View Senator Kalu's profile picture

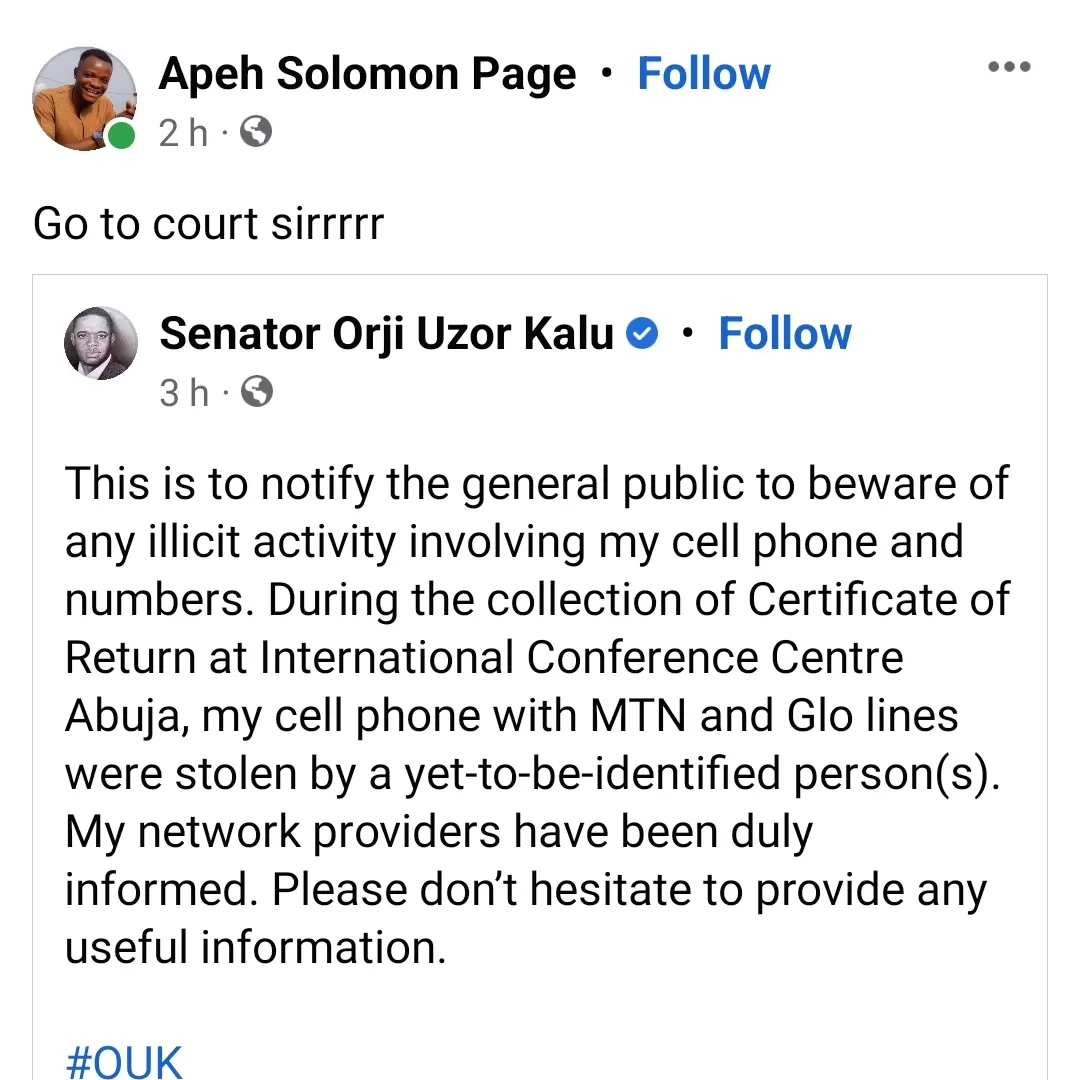101,343
